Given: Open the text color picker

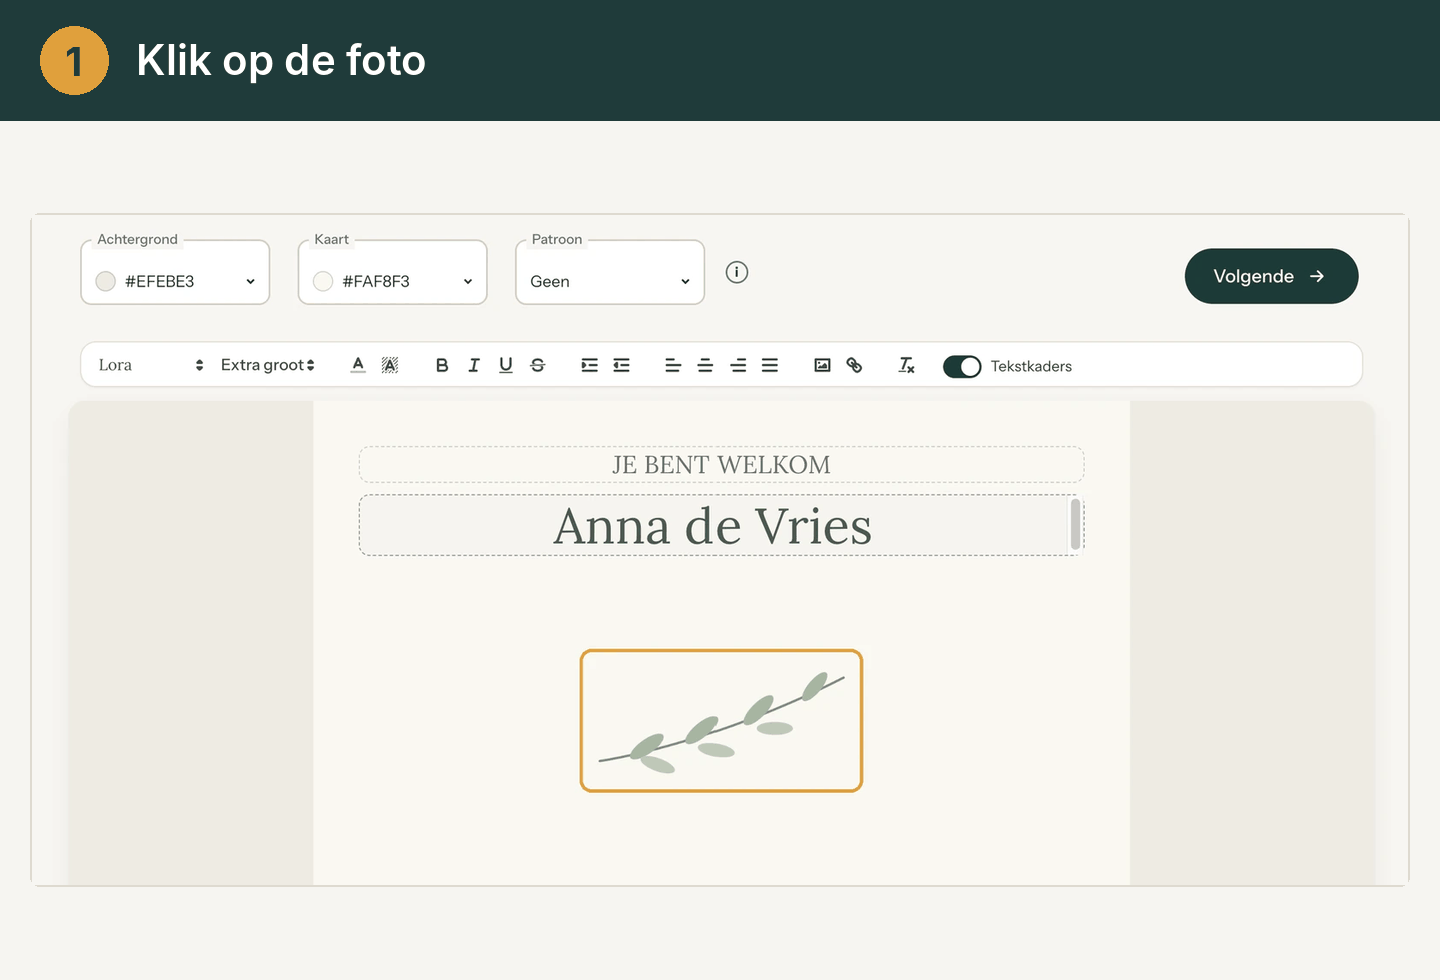Looking at the screenshot, I should 358,365.
